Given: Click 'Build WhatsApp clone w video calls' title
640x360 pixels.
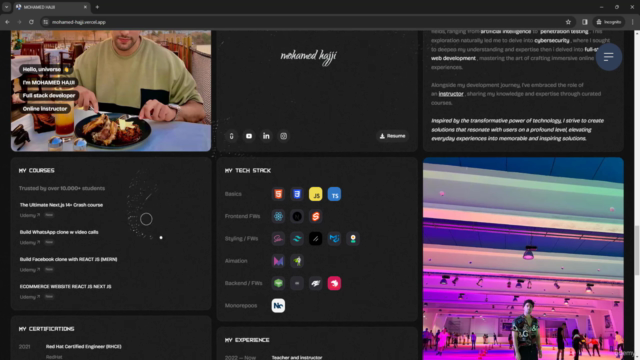Looking at the screenshot, I should point(59,232).
